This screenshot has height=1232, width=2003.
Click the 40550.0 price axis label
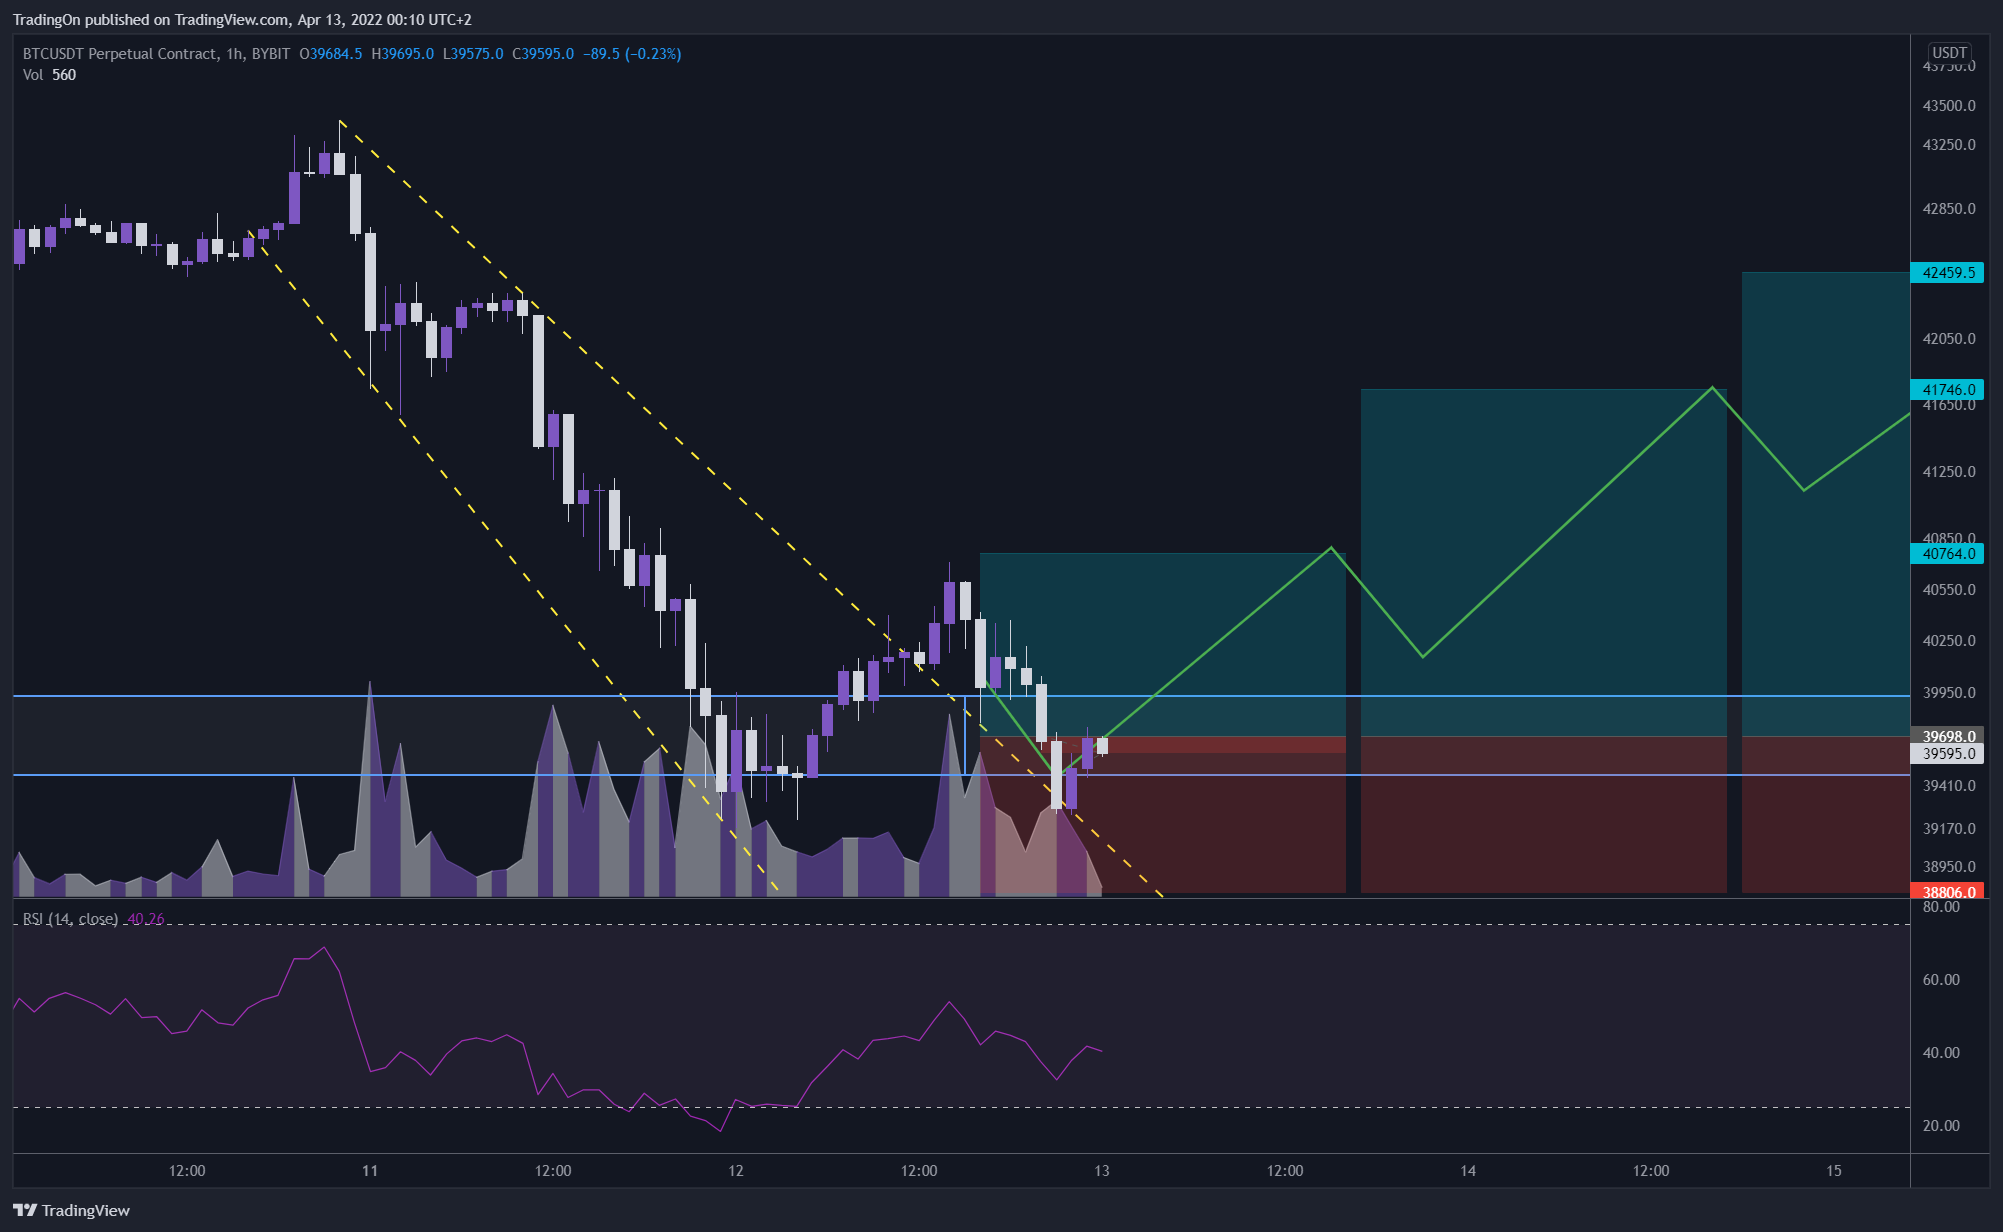click(x=1949, y=590)
